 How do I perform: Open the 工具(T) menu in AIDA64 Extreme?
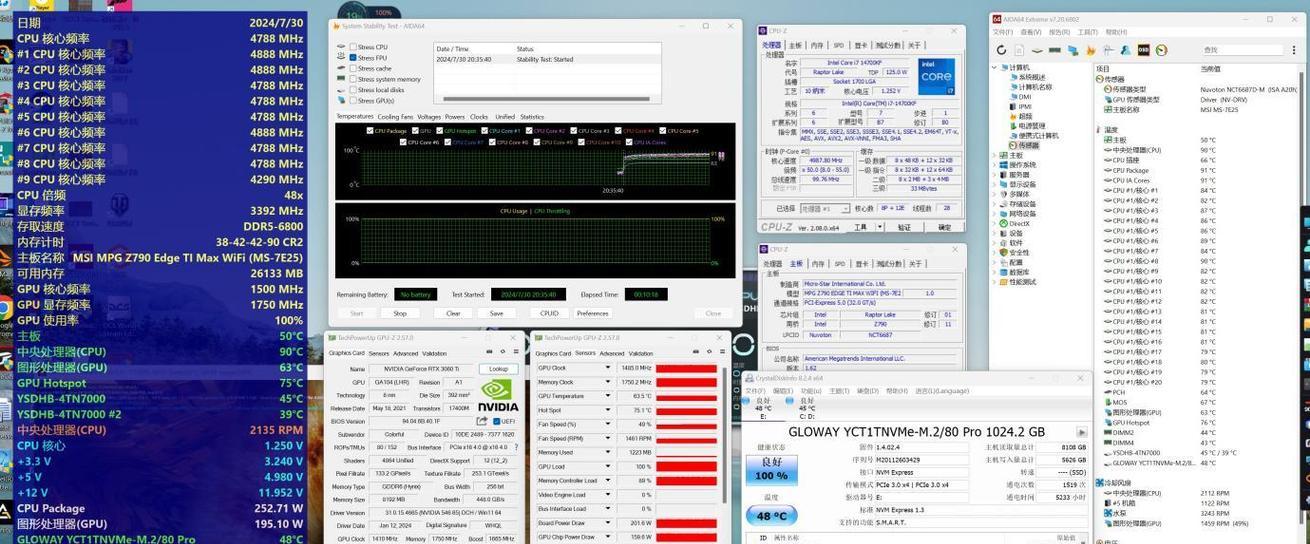tap(1087, 32)
